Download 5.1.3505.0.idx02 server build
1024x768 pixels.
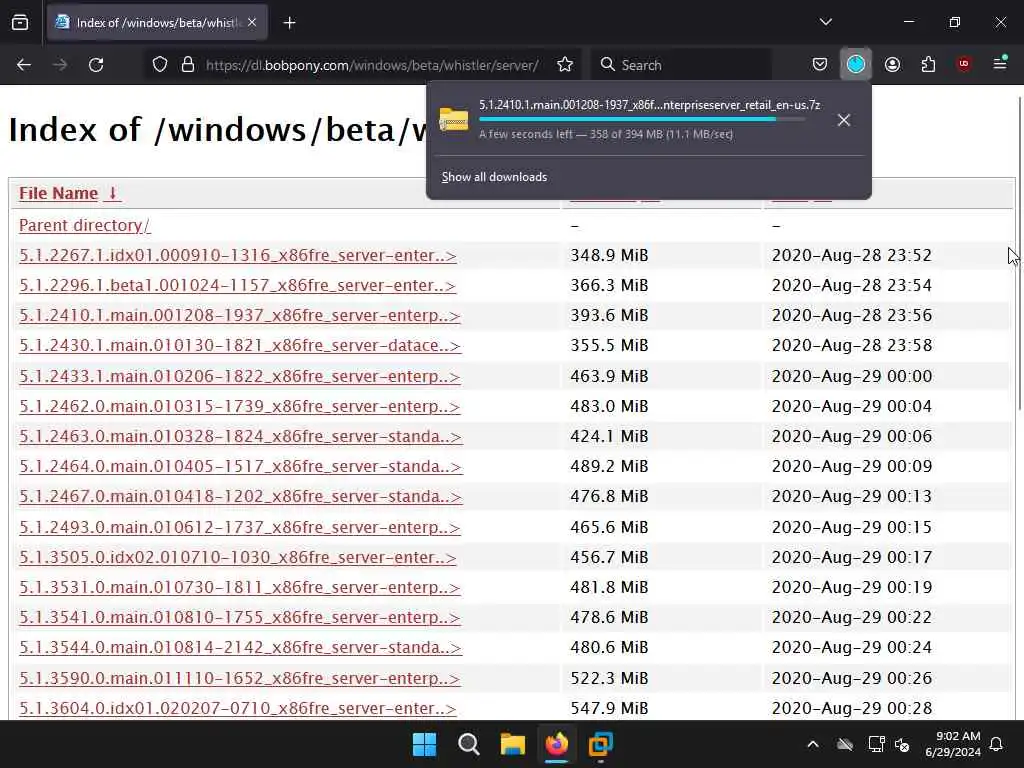[238, 557]
